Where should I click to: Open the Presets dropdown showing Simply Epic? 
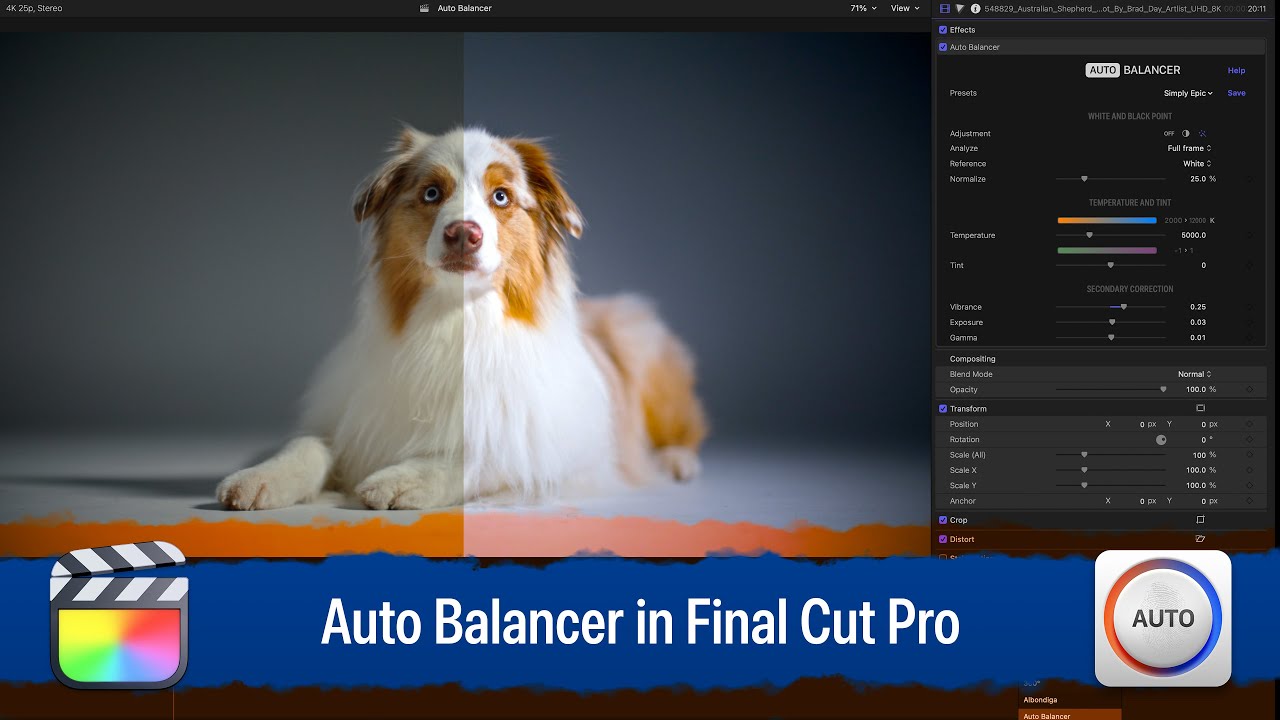point(1187,93)
